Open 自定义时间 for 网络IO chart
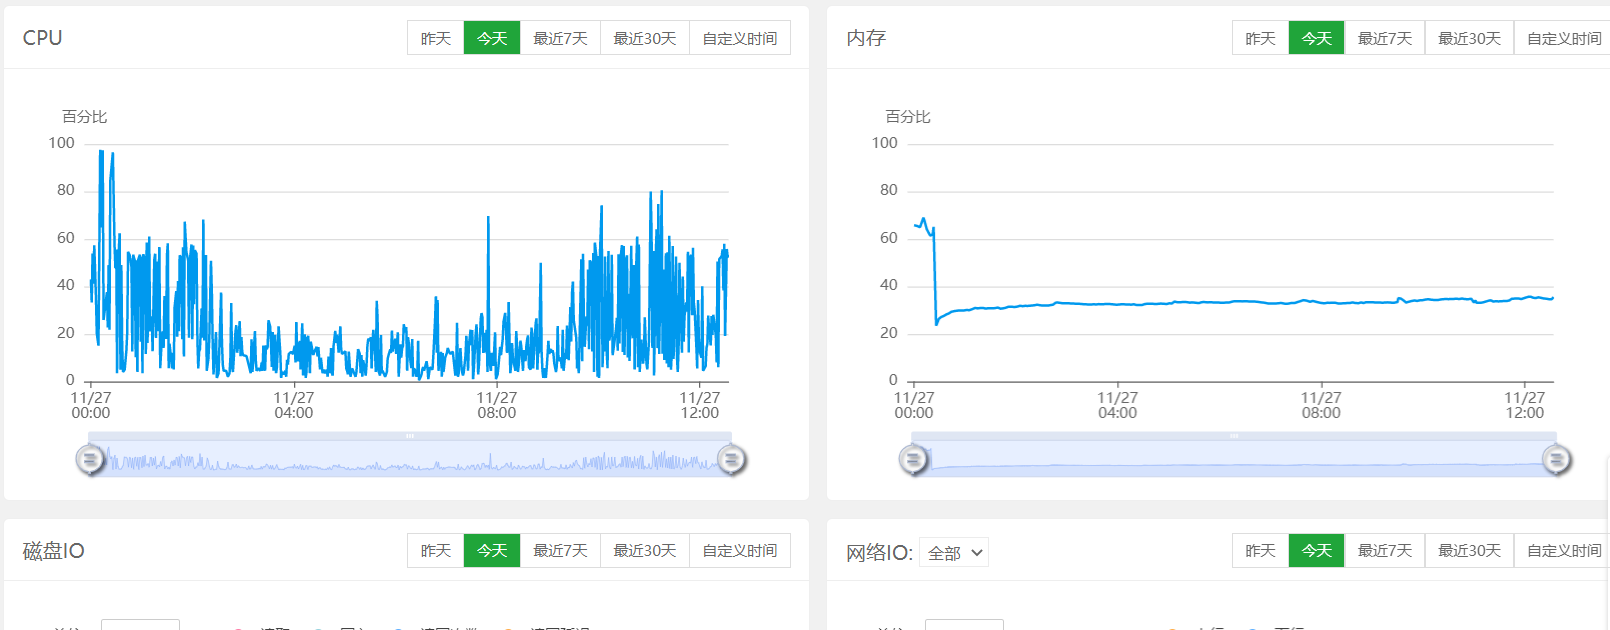1610x630 pixels. click(x=1563, y=551)
